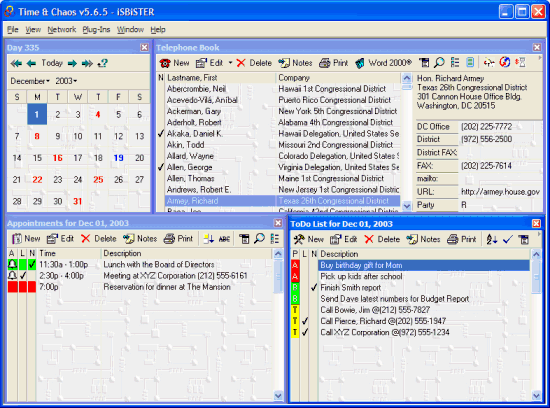Click Word 2000 merge icon
Screen dimensions: 550x408
pos(360,63)
